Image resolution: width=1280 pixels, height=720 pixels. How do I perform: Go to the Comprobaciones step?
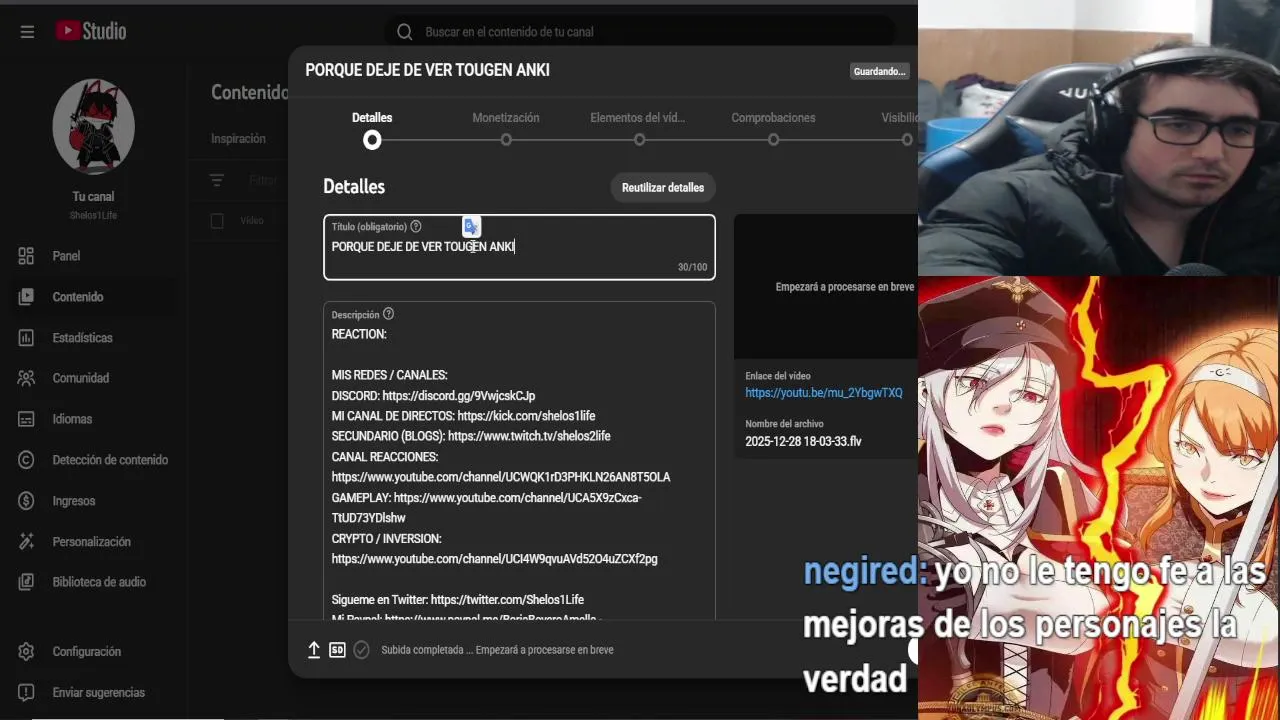coord(773,118)
